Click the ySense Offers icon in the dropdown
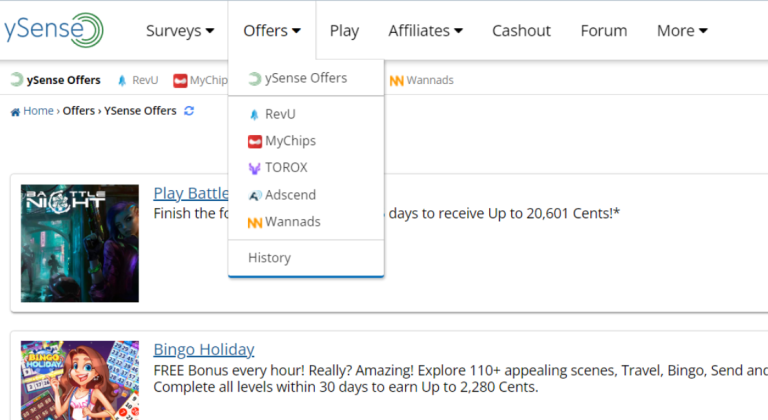The width and height of the screenshot is (768, 420). [254, 79]
